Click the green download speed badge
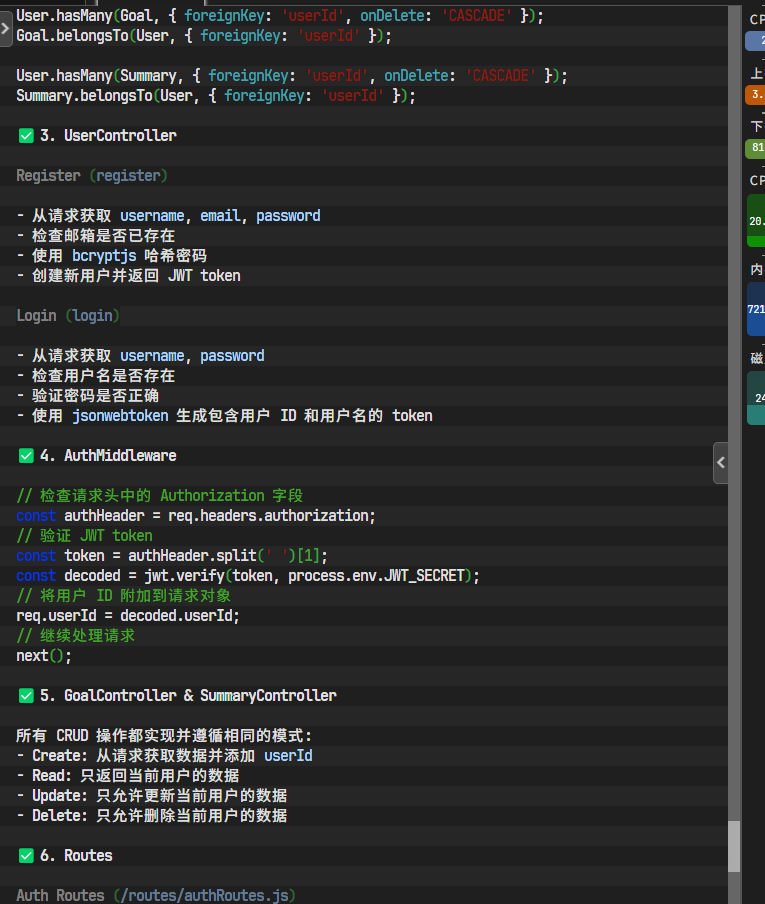Viewport: 765px width, 904px height. pos(756,148)
